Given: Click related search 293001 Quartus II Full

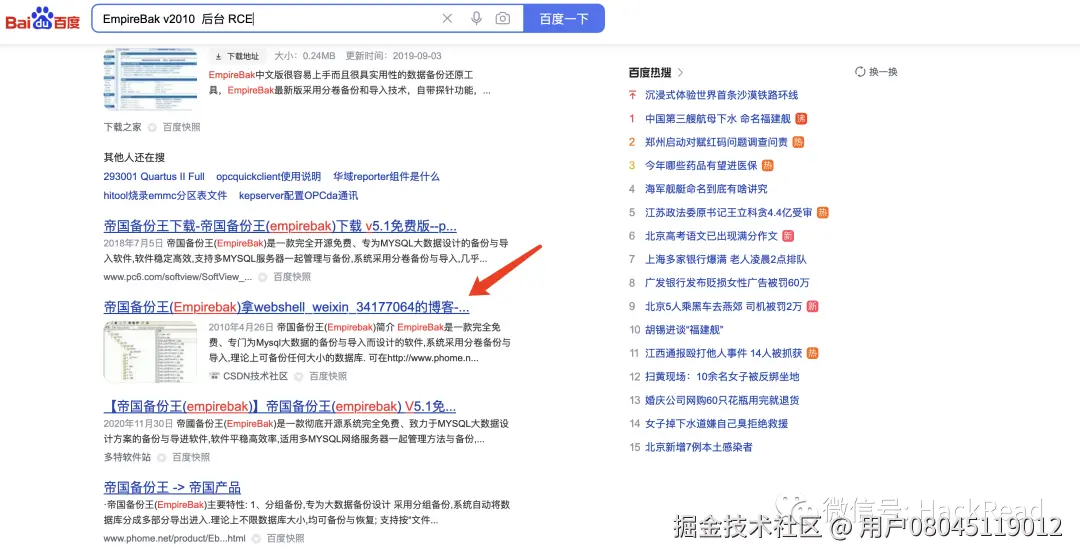Looking at the screenshot, I should point(154,176).
